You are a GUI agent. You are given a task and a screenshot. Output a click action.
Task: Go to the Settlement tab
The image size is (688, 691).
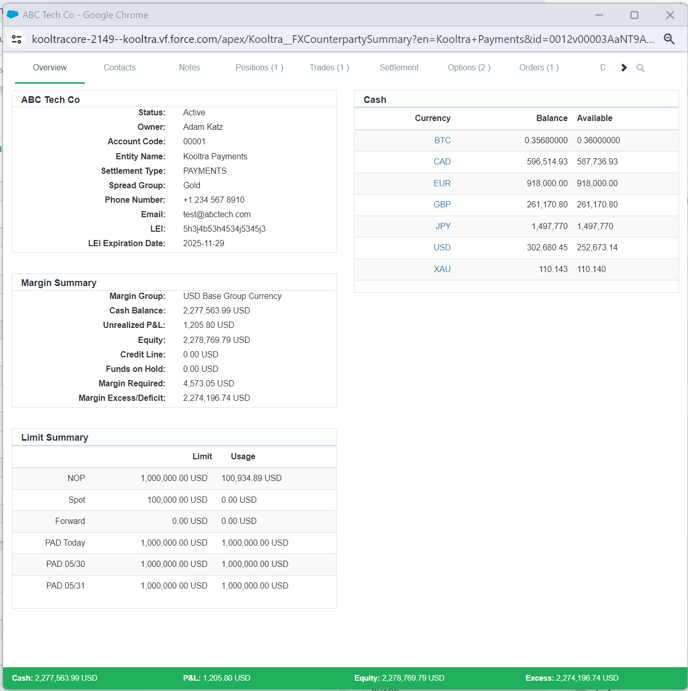(399, 68)
